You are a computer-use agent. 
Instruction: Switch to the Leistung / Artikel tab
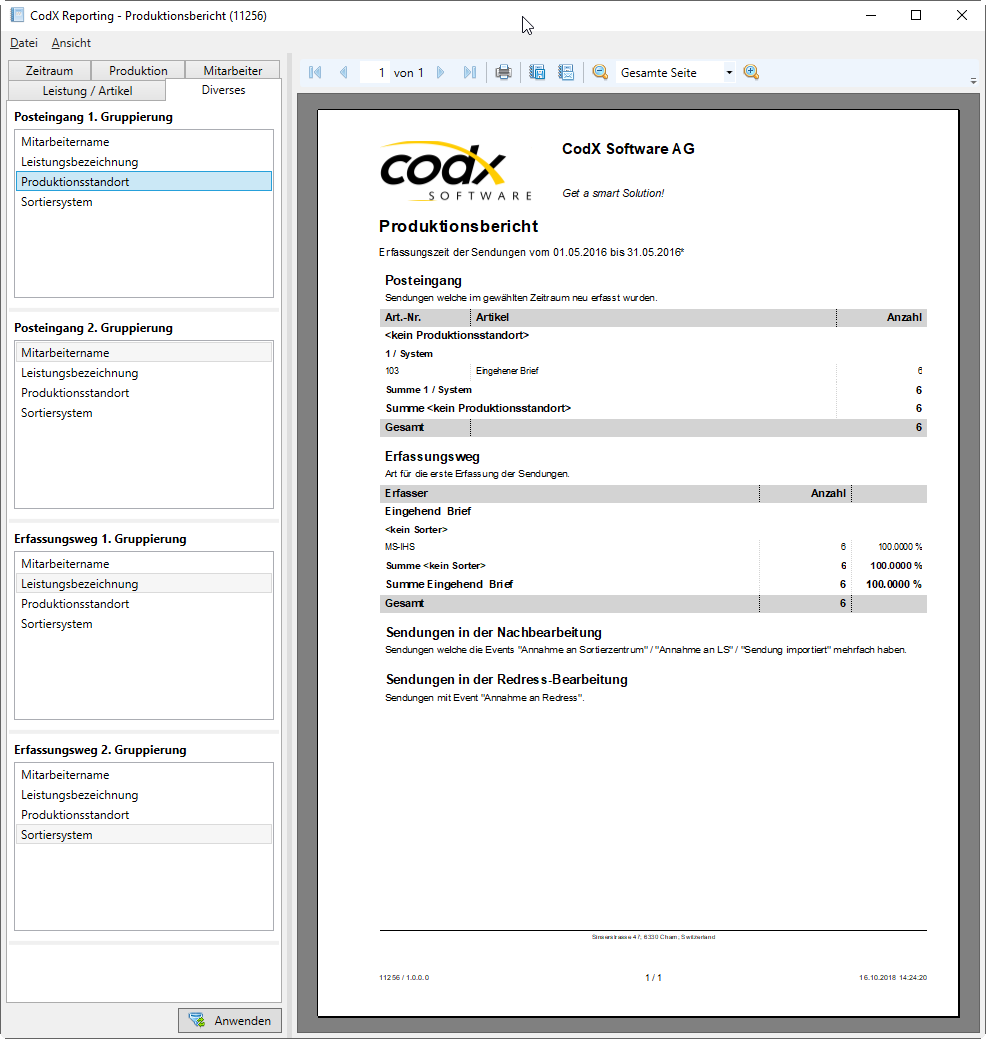click(x=87, y=91)
